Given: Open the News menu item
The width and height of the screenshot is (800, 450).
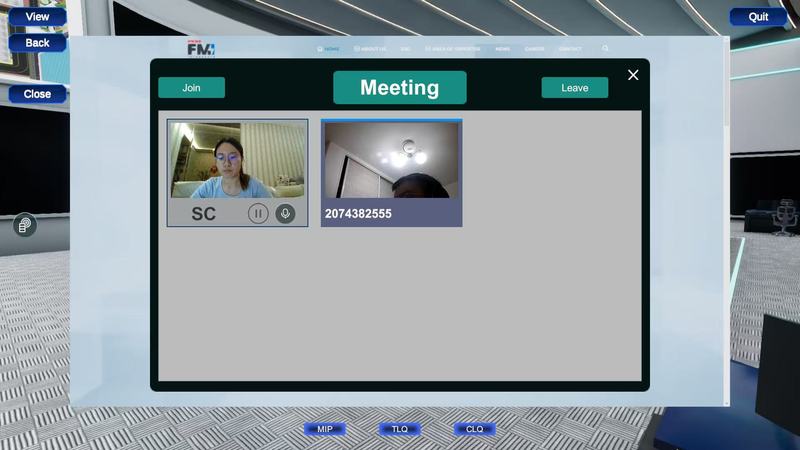Looking at the screenshot, I should point(503,49).
